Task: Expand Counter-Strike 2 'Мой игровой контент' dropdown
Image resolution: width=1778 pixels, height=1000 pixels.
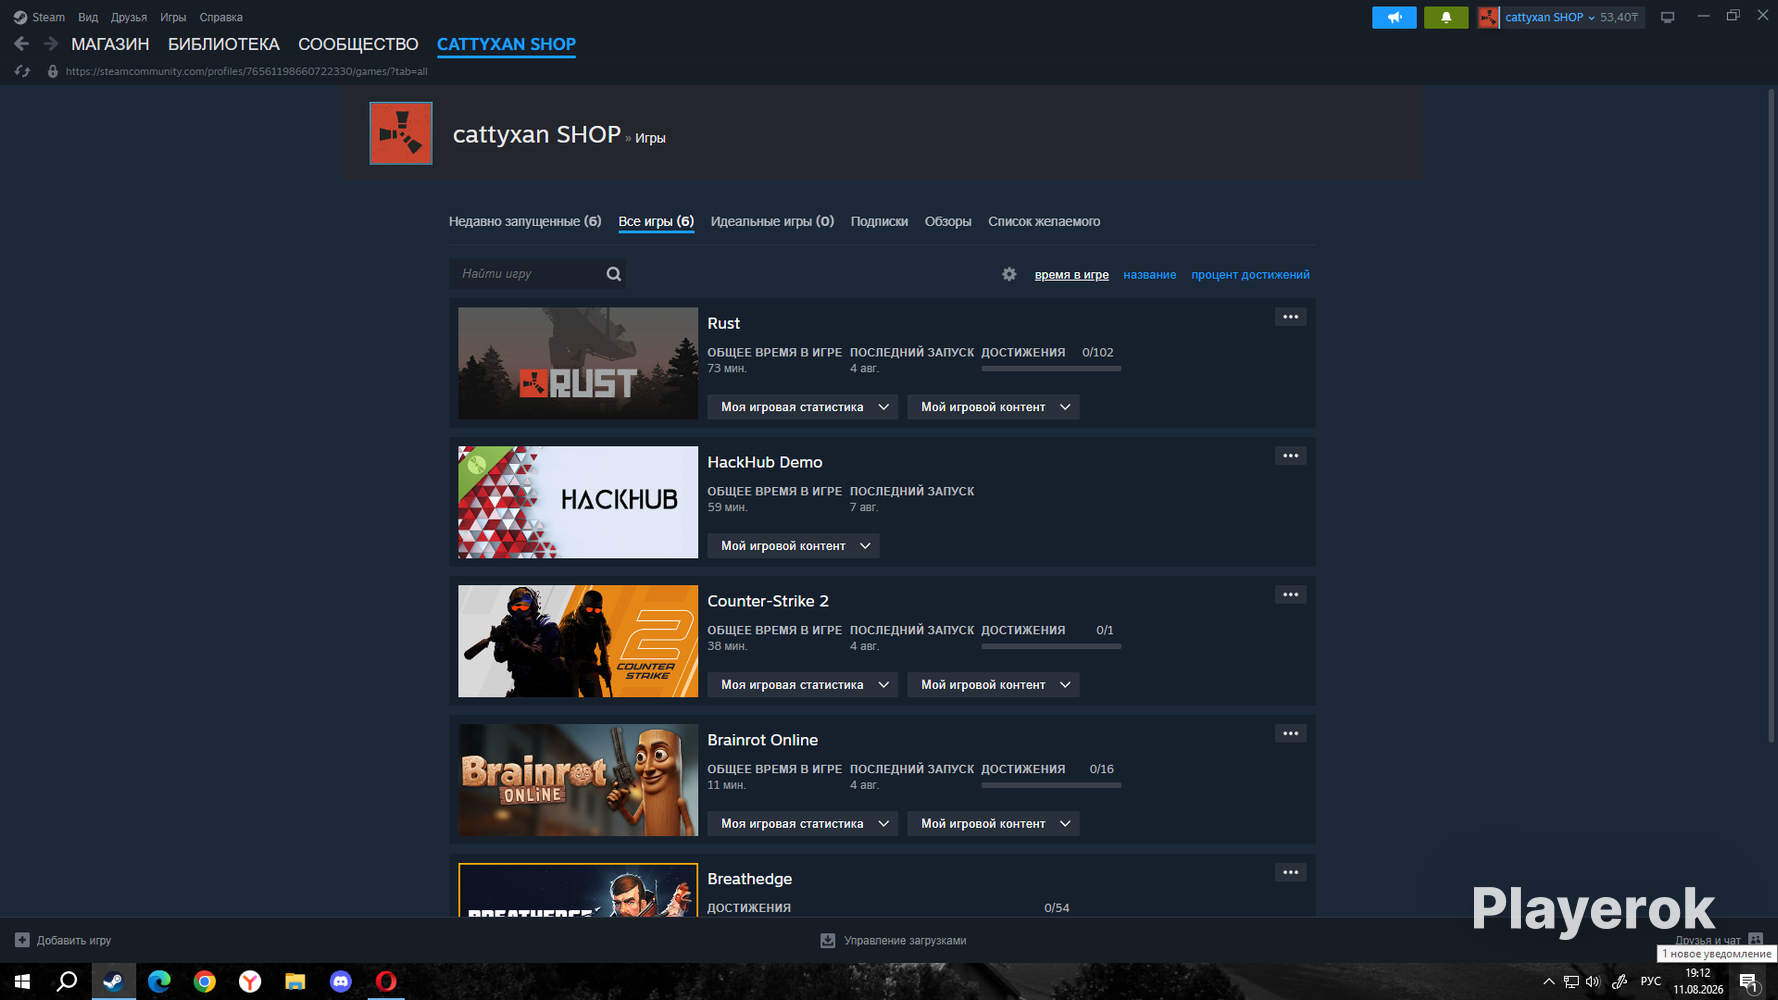Action: click(993, 685)
